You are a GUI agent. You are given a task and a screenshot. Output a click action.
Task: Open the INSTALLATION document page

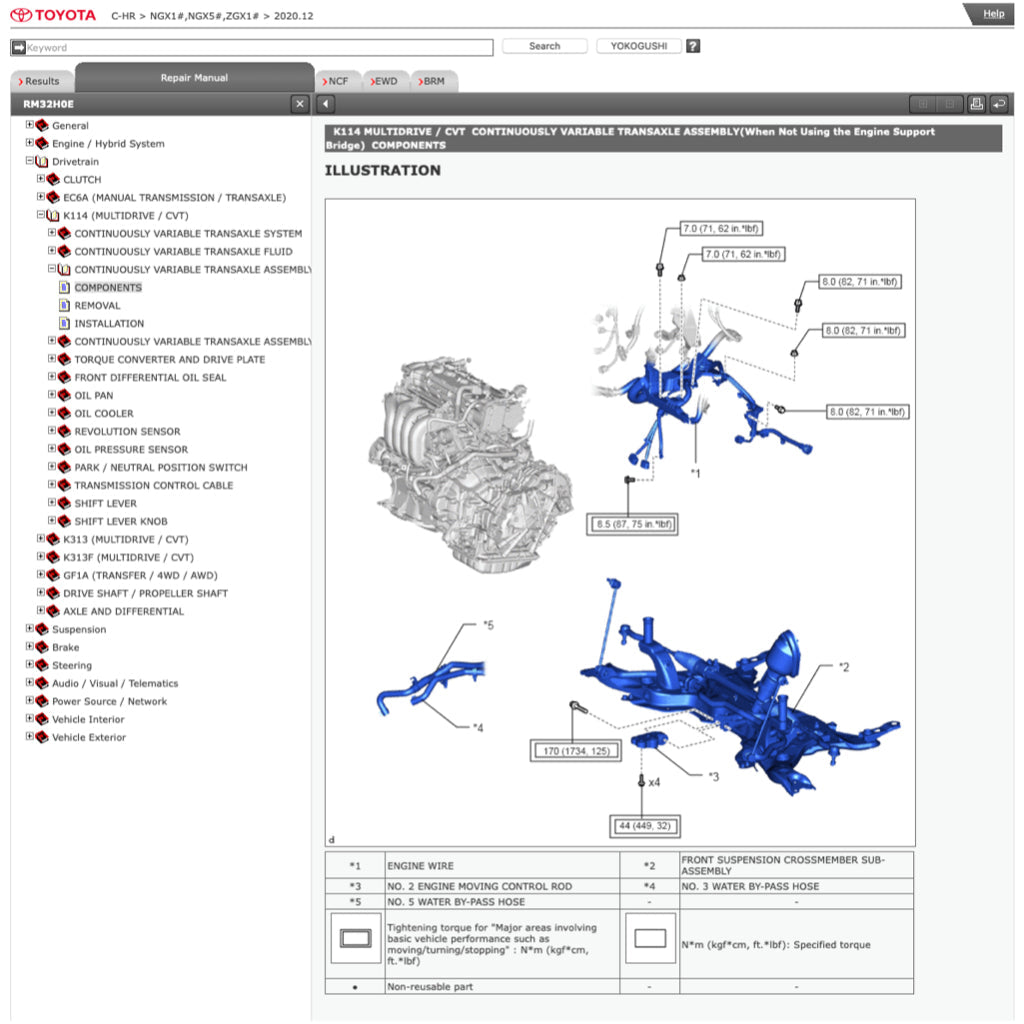(x=109, y=324)
